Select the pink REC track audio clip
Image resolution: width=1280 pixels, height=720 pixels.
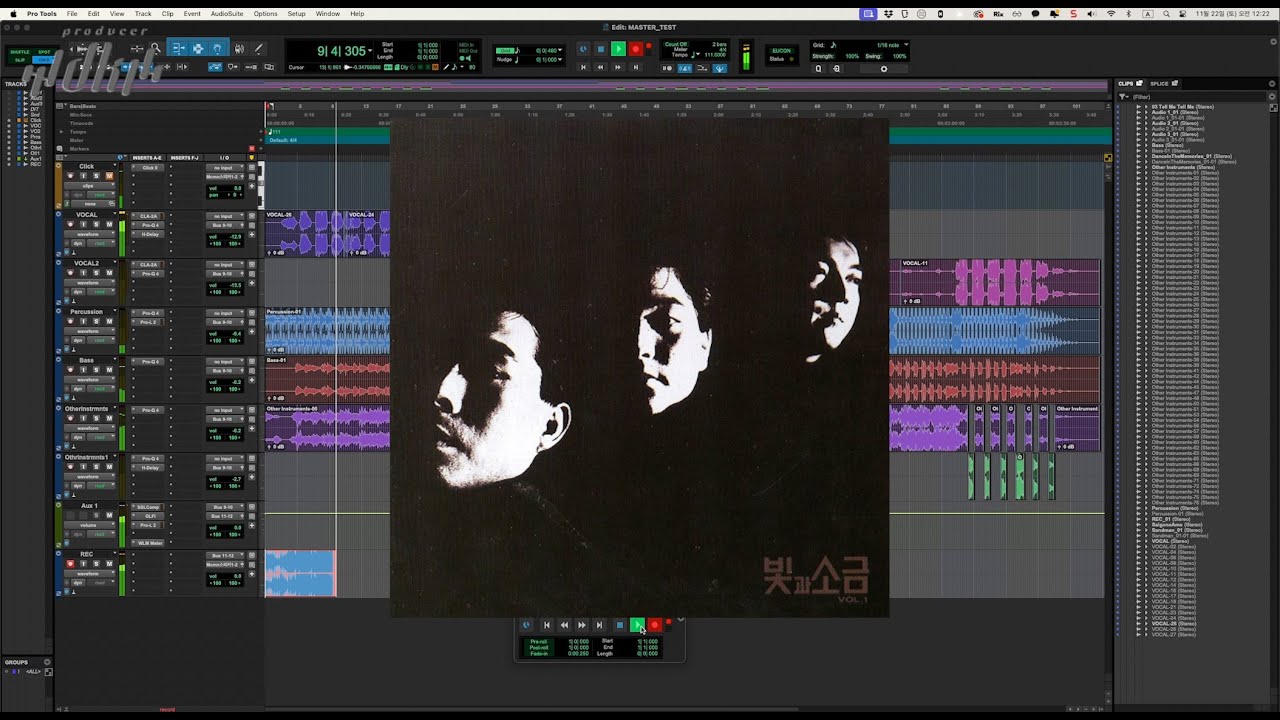[x=301, y=573]
